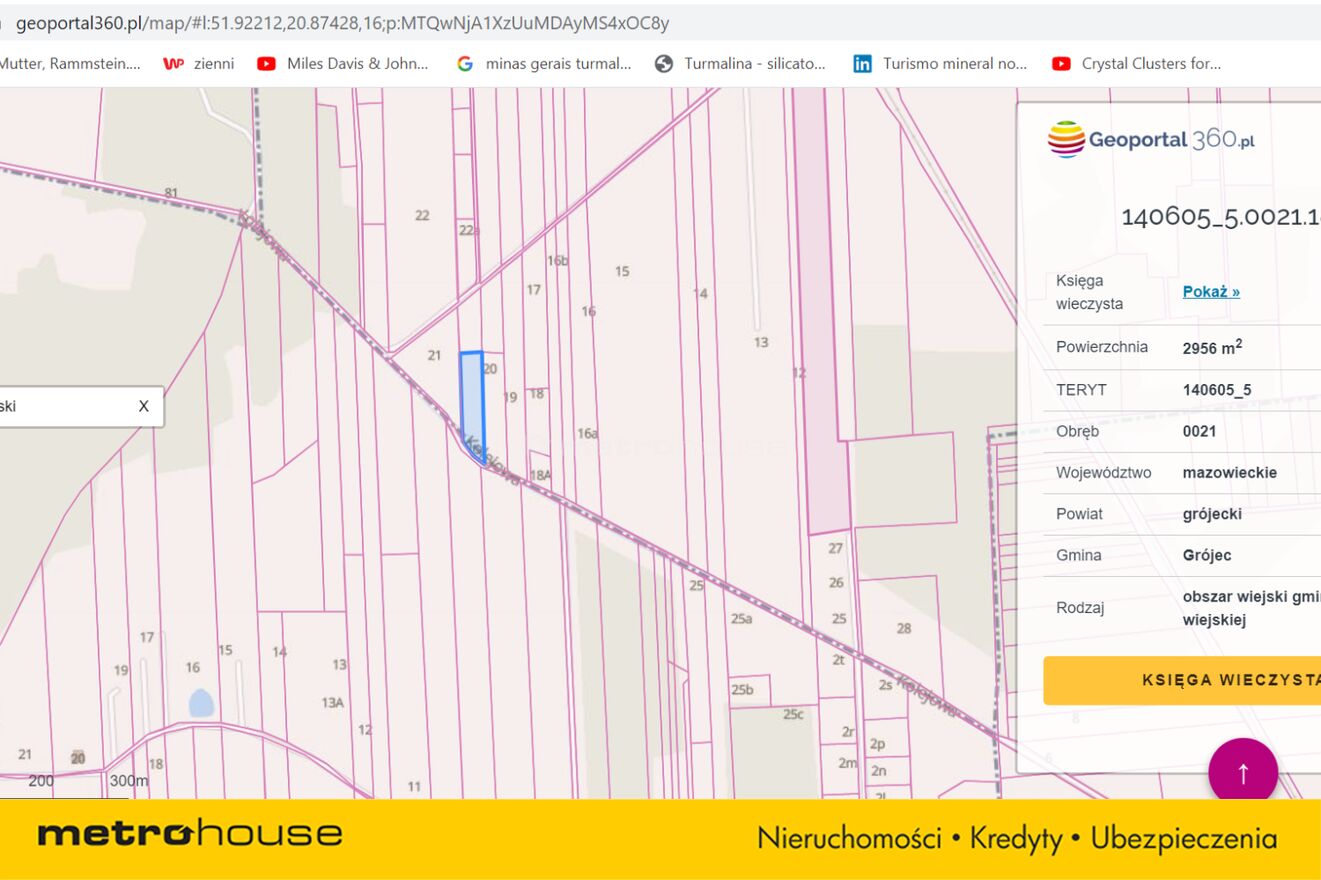Clear the search box with the X

(144, 406)
